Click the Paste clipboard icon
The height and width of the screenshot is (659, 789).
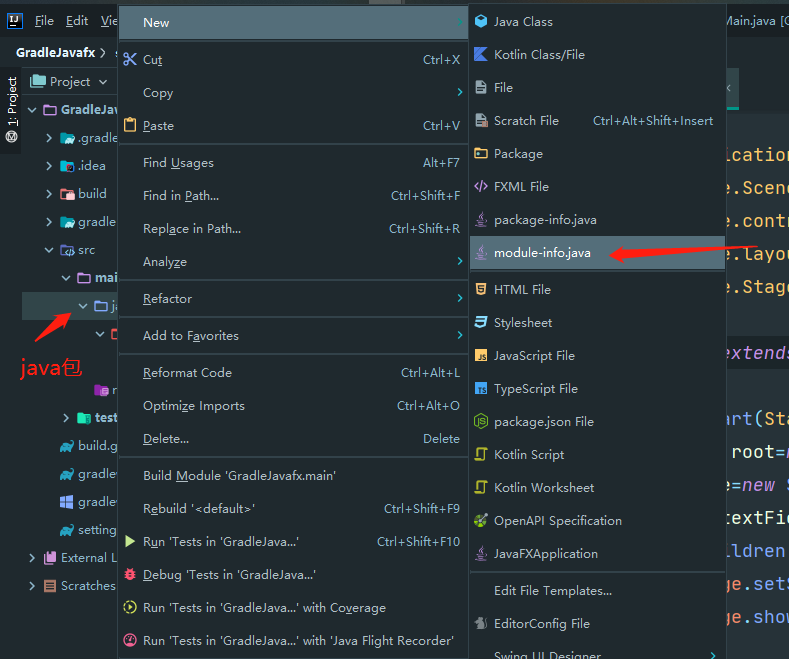130,125
